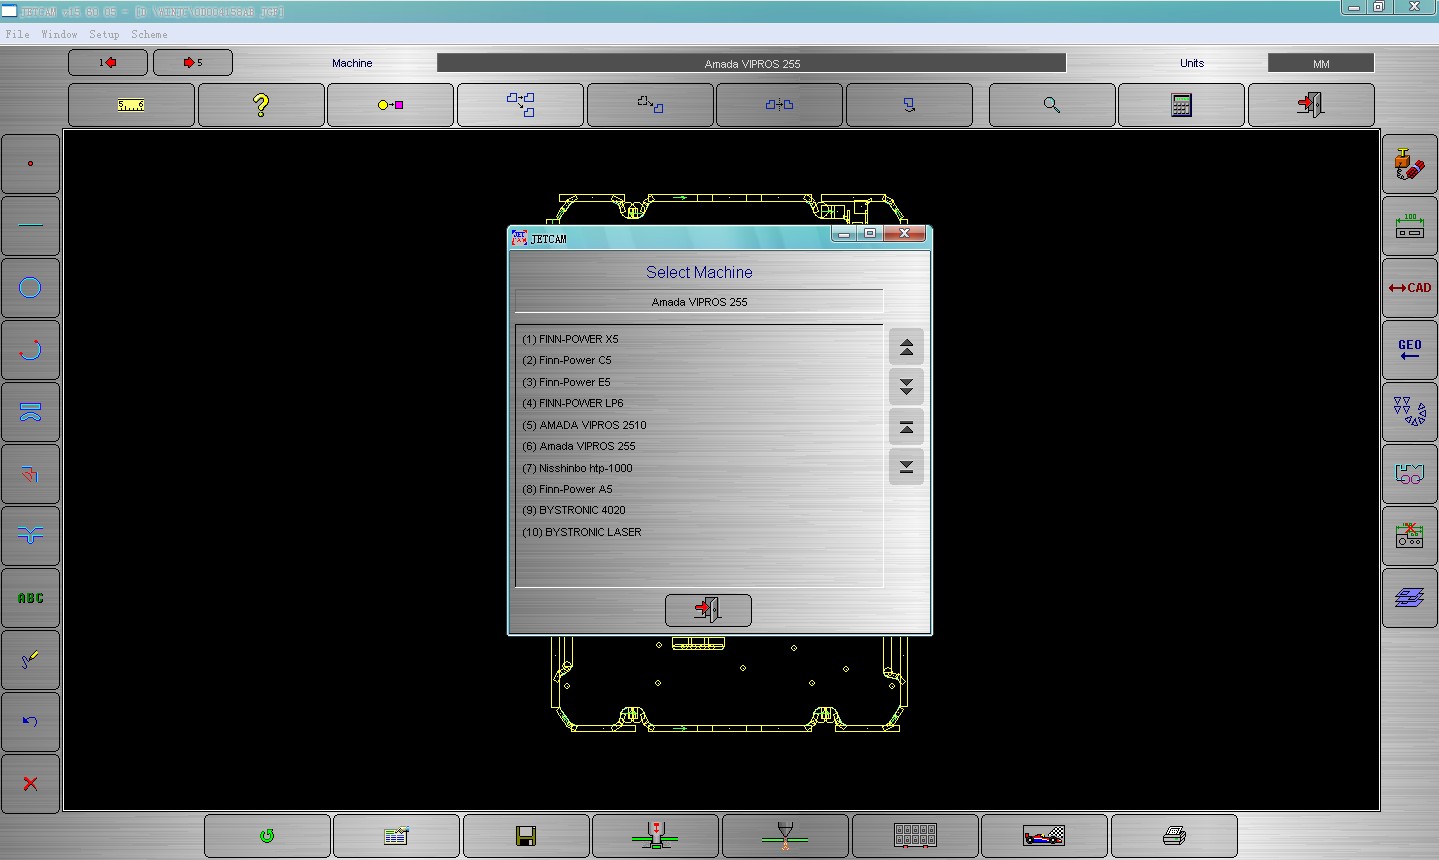Click the Amada VIPROS 255 machine field at top
1439x860 pixels.
click(x=752, y=63)
